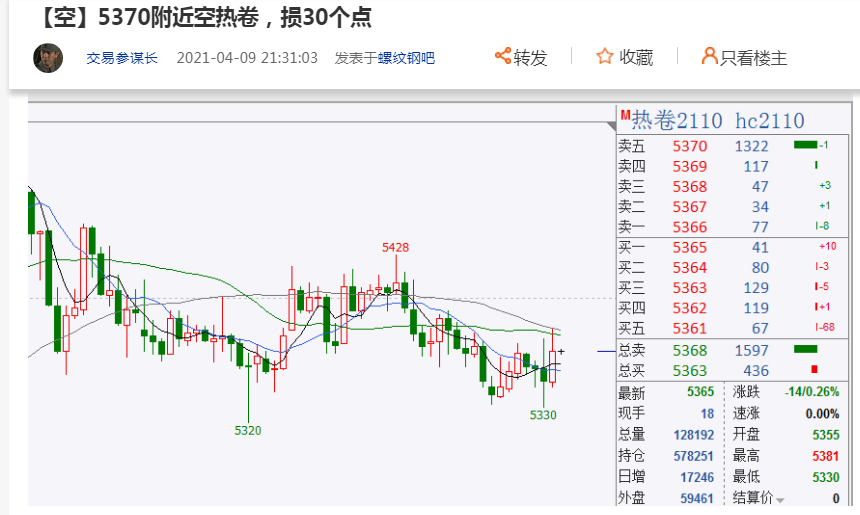Click the 只看楼主 person icon

pos(709,56)
